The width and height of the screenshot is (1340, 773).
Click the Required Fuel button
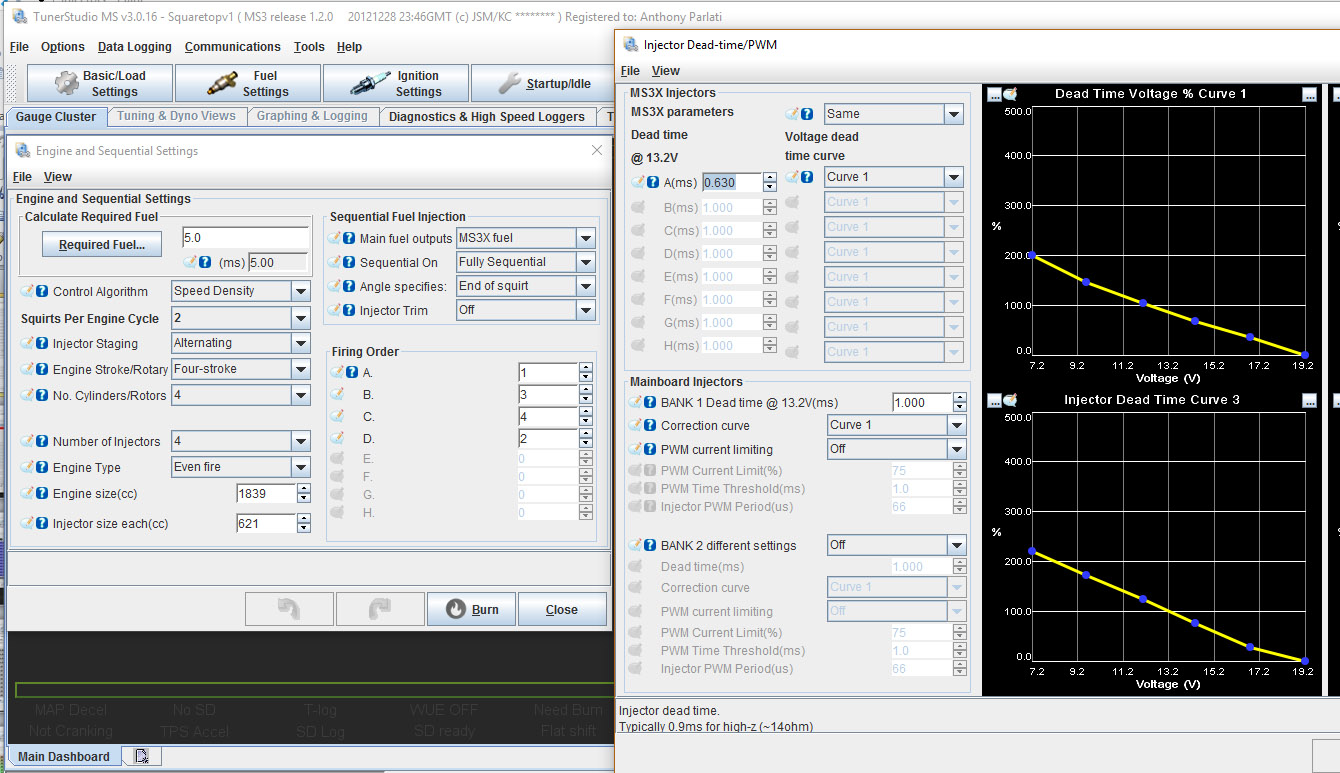[x=101, y=245]
